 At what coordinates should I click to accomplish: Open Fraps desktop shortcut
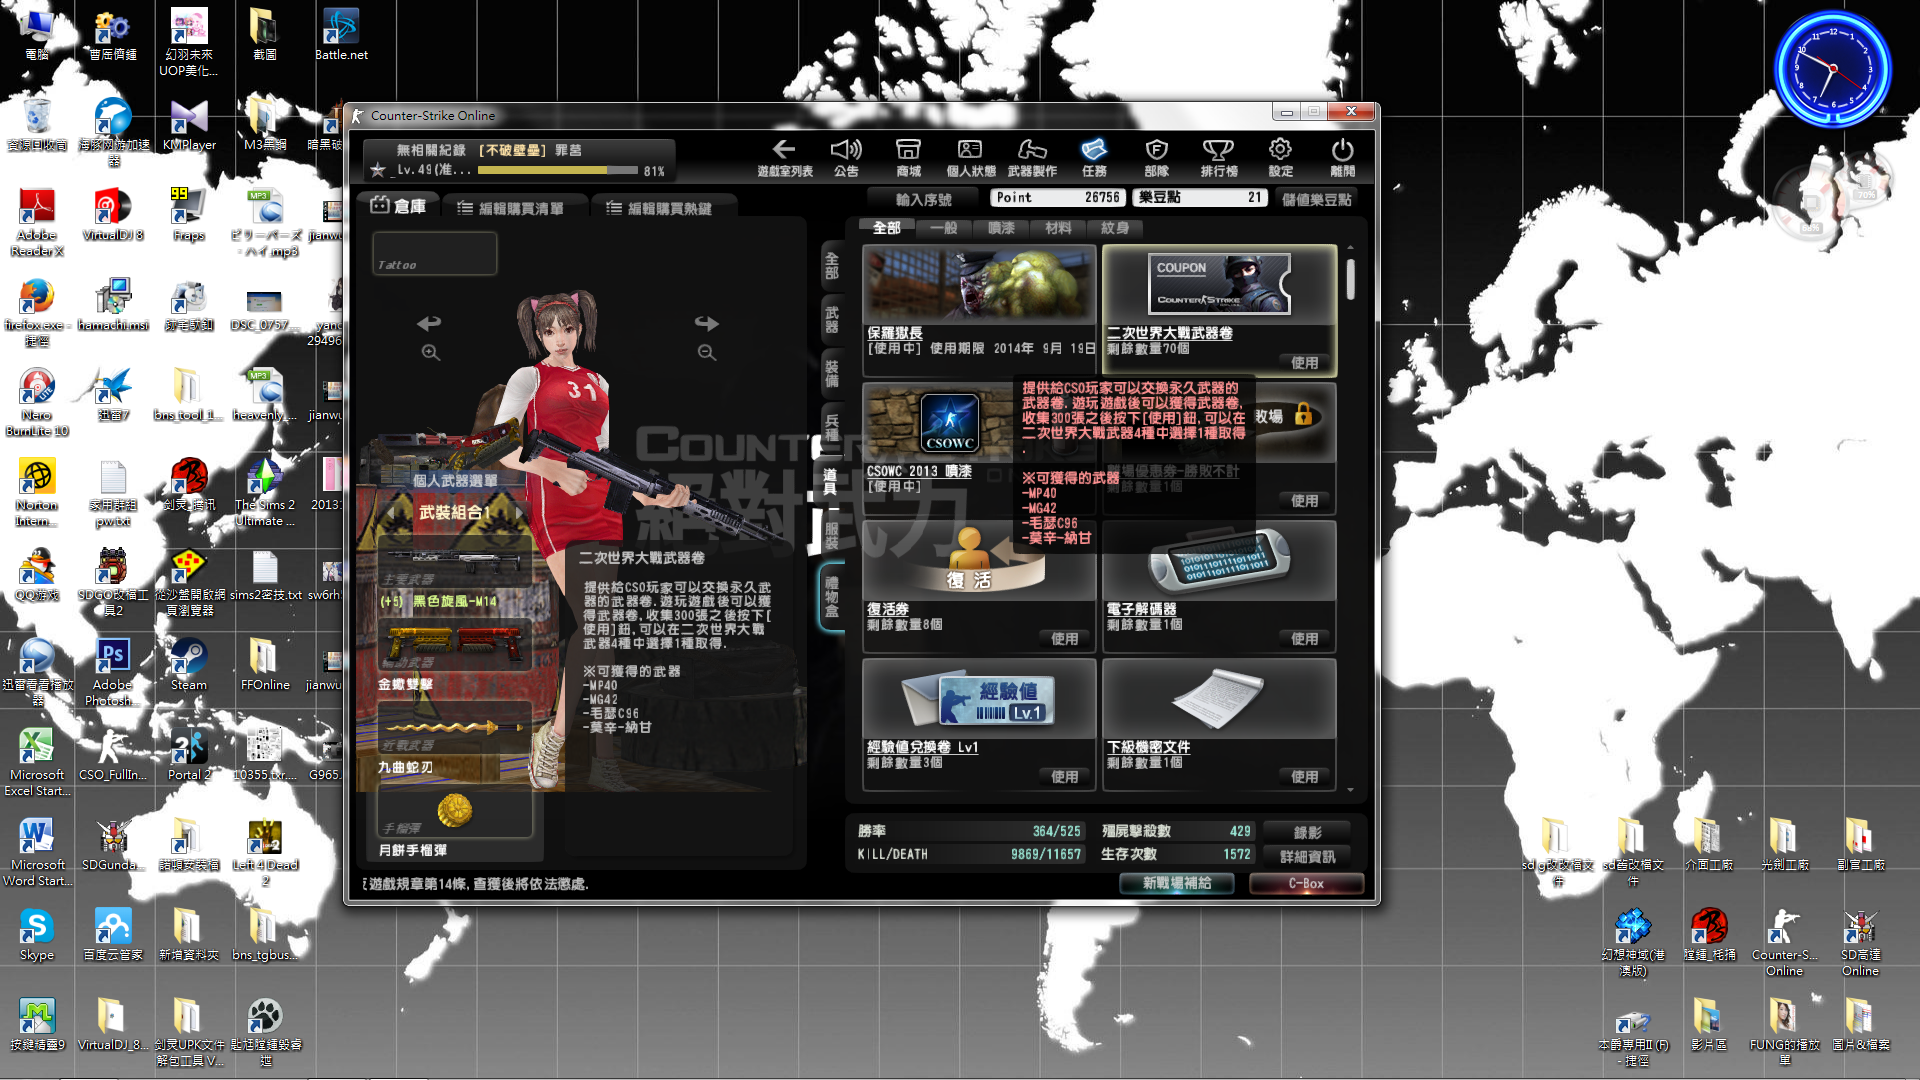pos(188,215)
